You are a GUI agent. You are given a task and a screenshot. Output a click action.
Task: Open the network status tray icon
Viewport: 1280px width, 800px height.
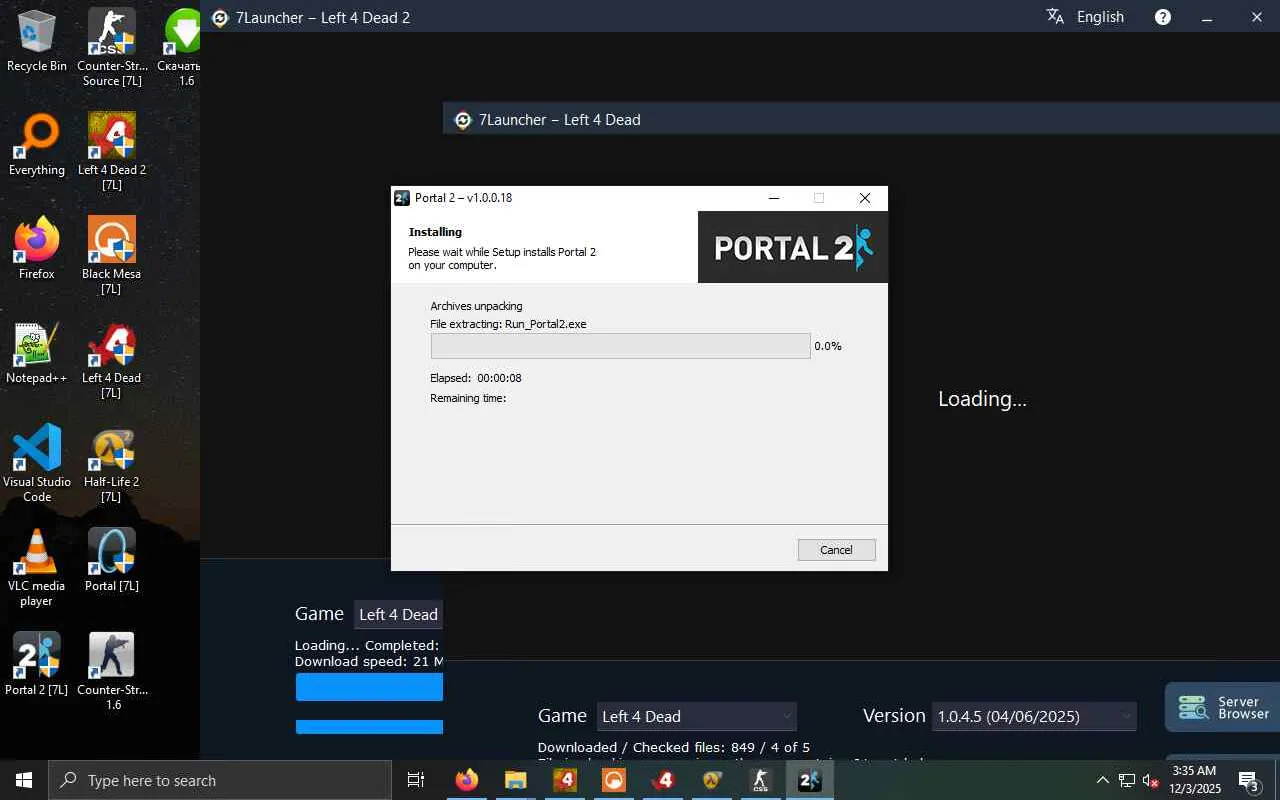[1127, 780]
